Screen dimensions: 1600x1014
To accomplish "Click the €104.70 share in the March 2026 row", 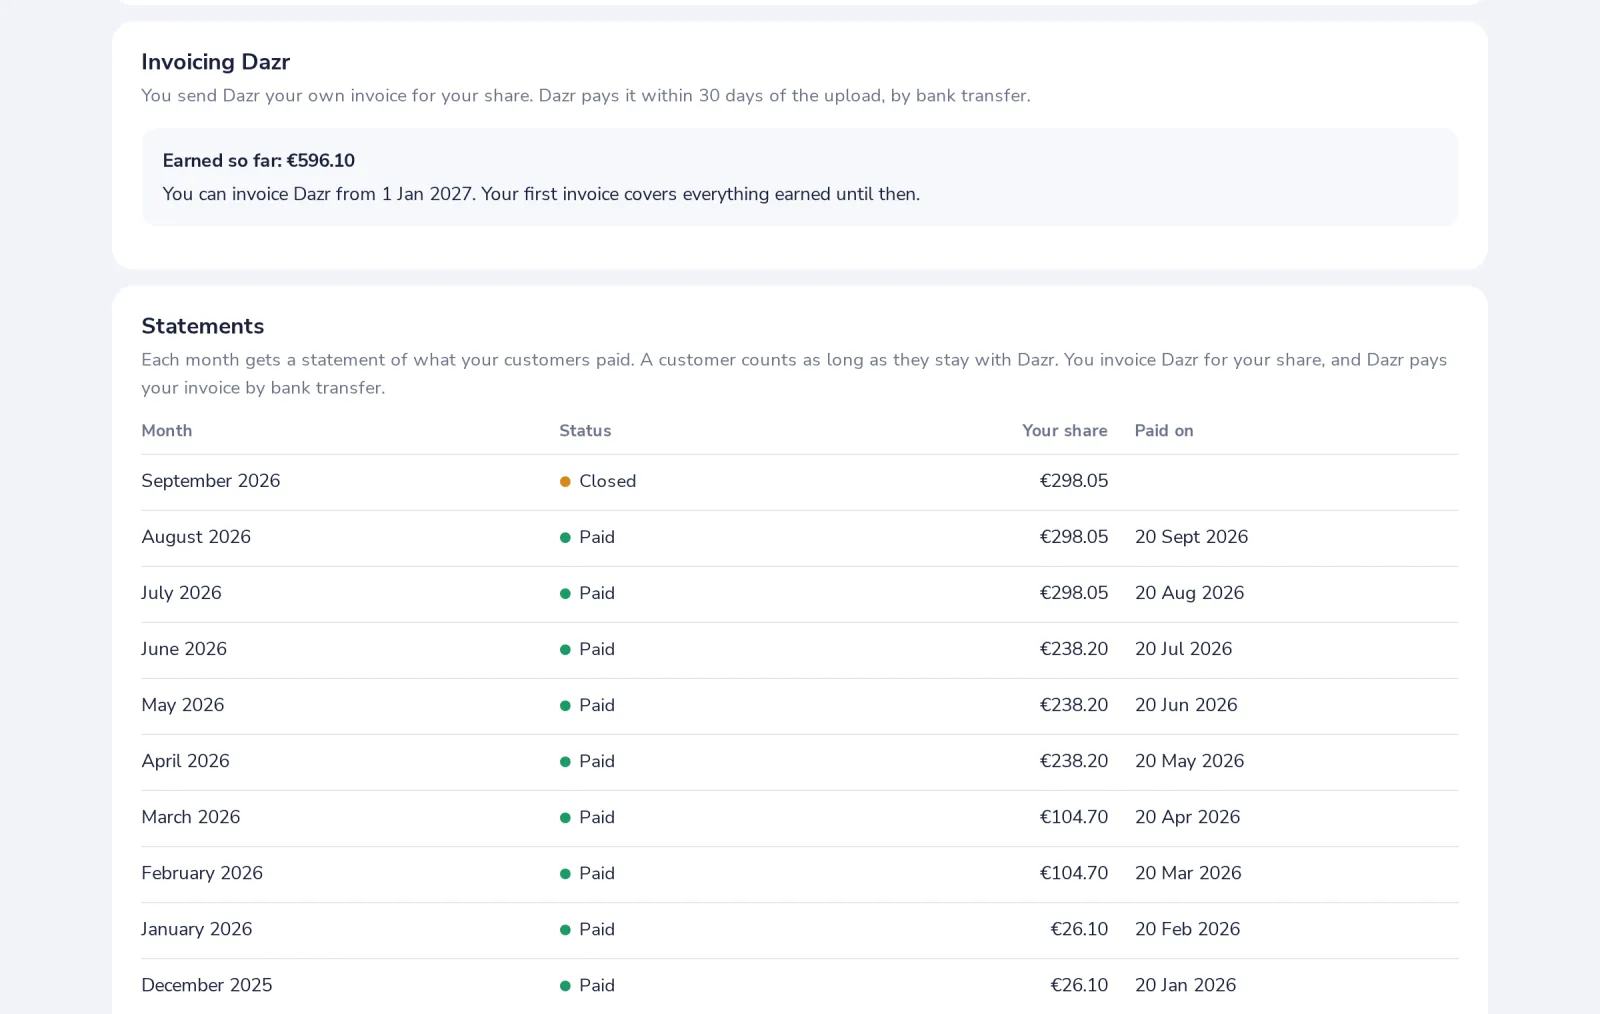I will click(1074, 817).
